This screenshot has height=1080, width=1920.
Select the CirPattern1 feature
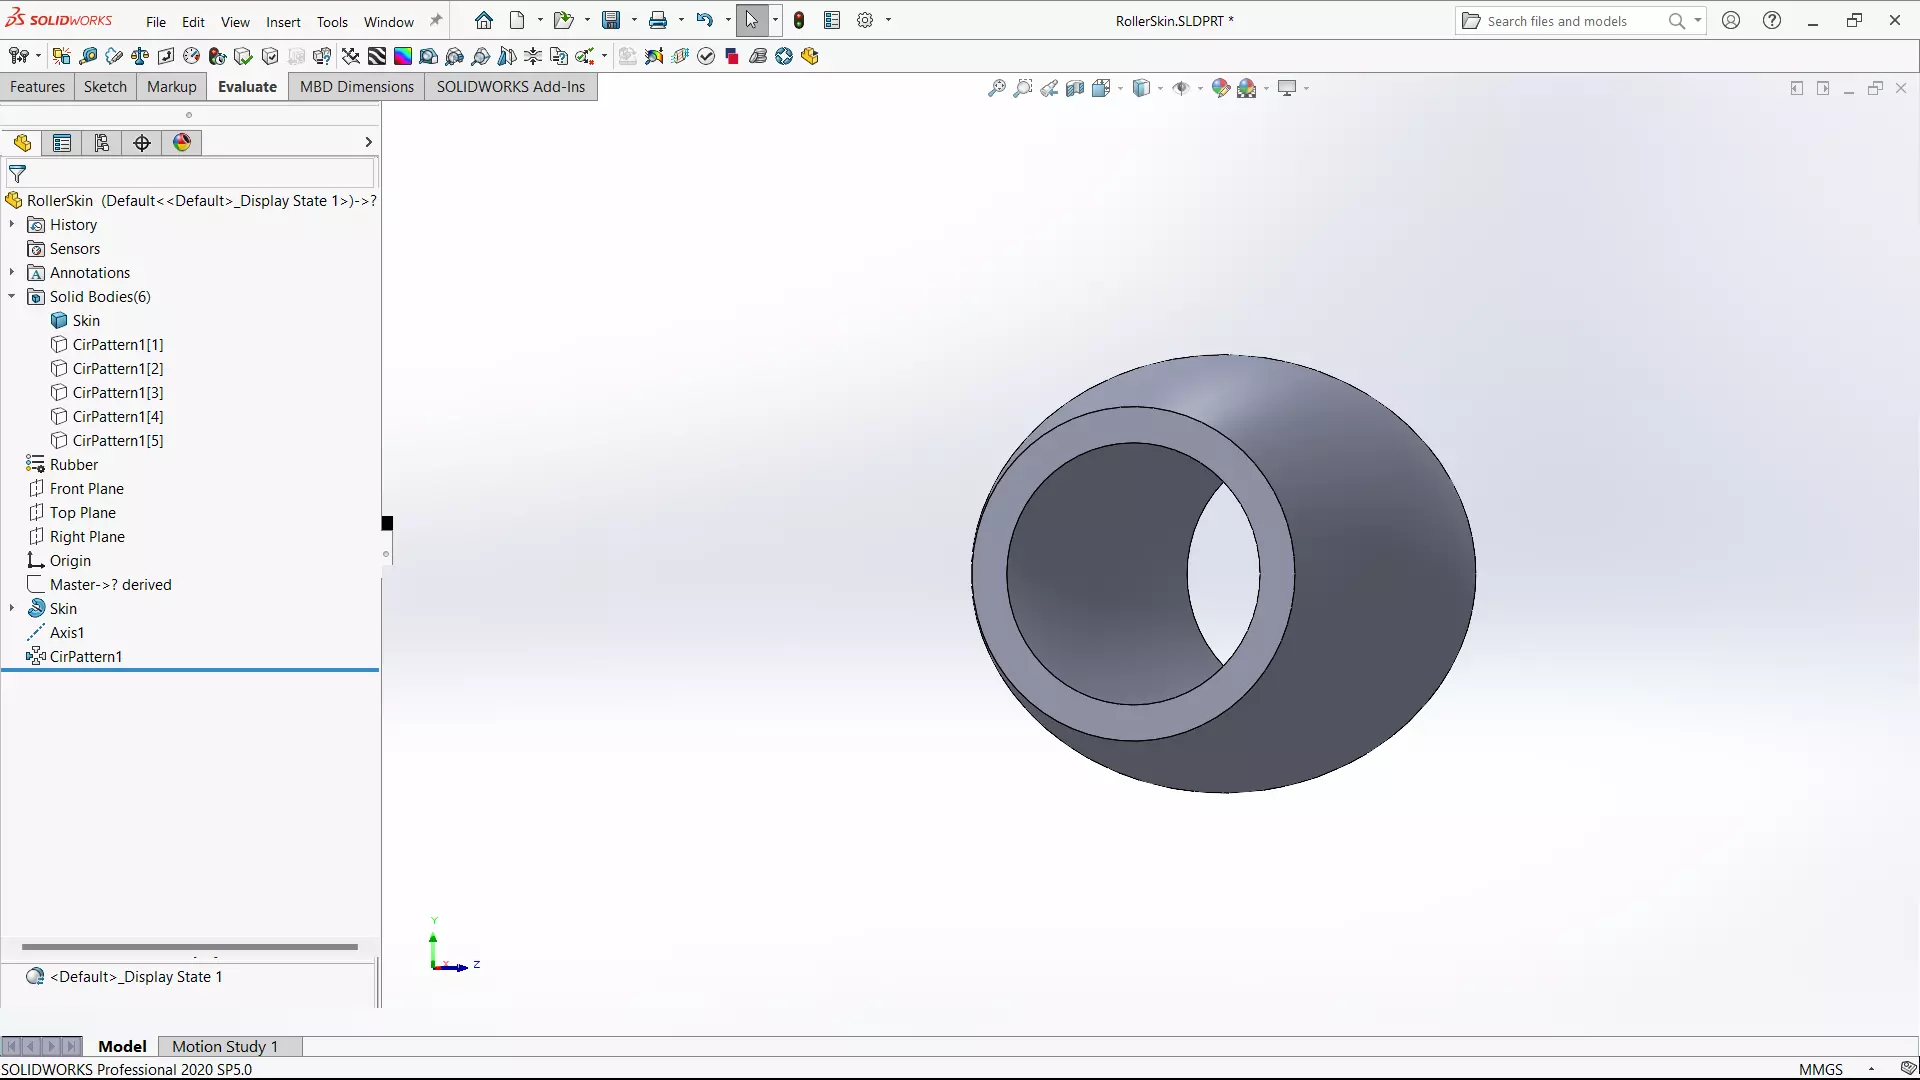(x=74, y=657)
